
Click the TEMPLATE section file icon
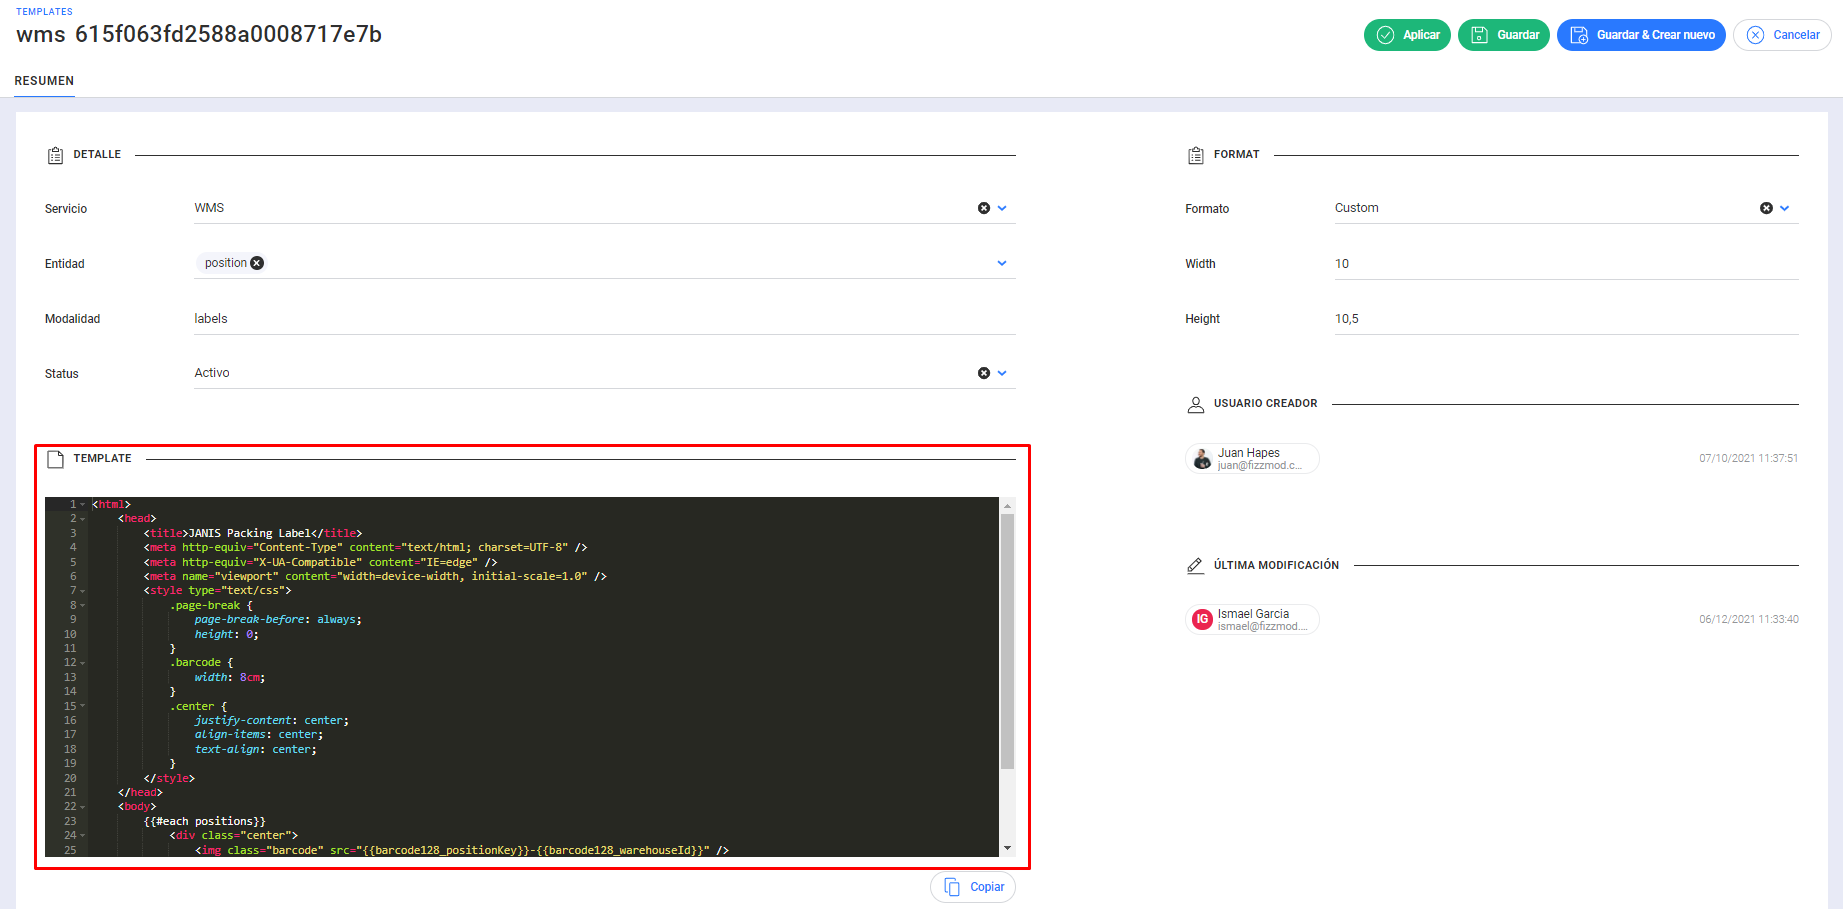56,459
